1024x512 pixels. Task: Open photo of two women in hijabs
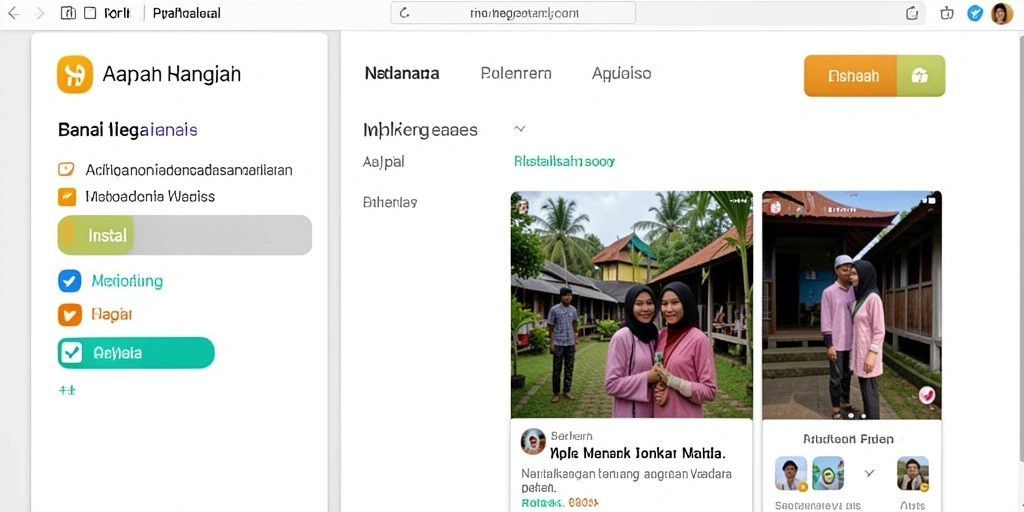(x=632, y=304)
